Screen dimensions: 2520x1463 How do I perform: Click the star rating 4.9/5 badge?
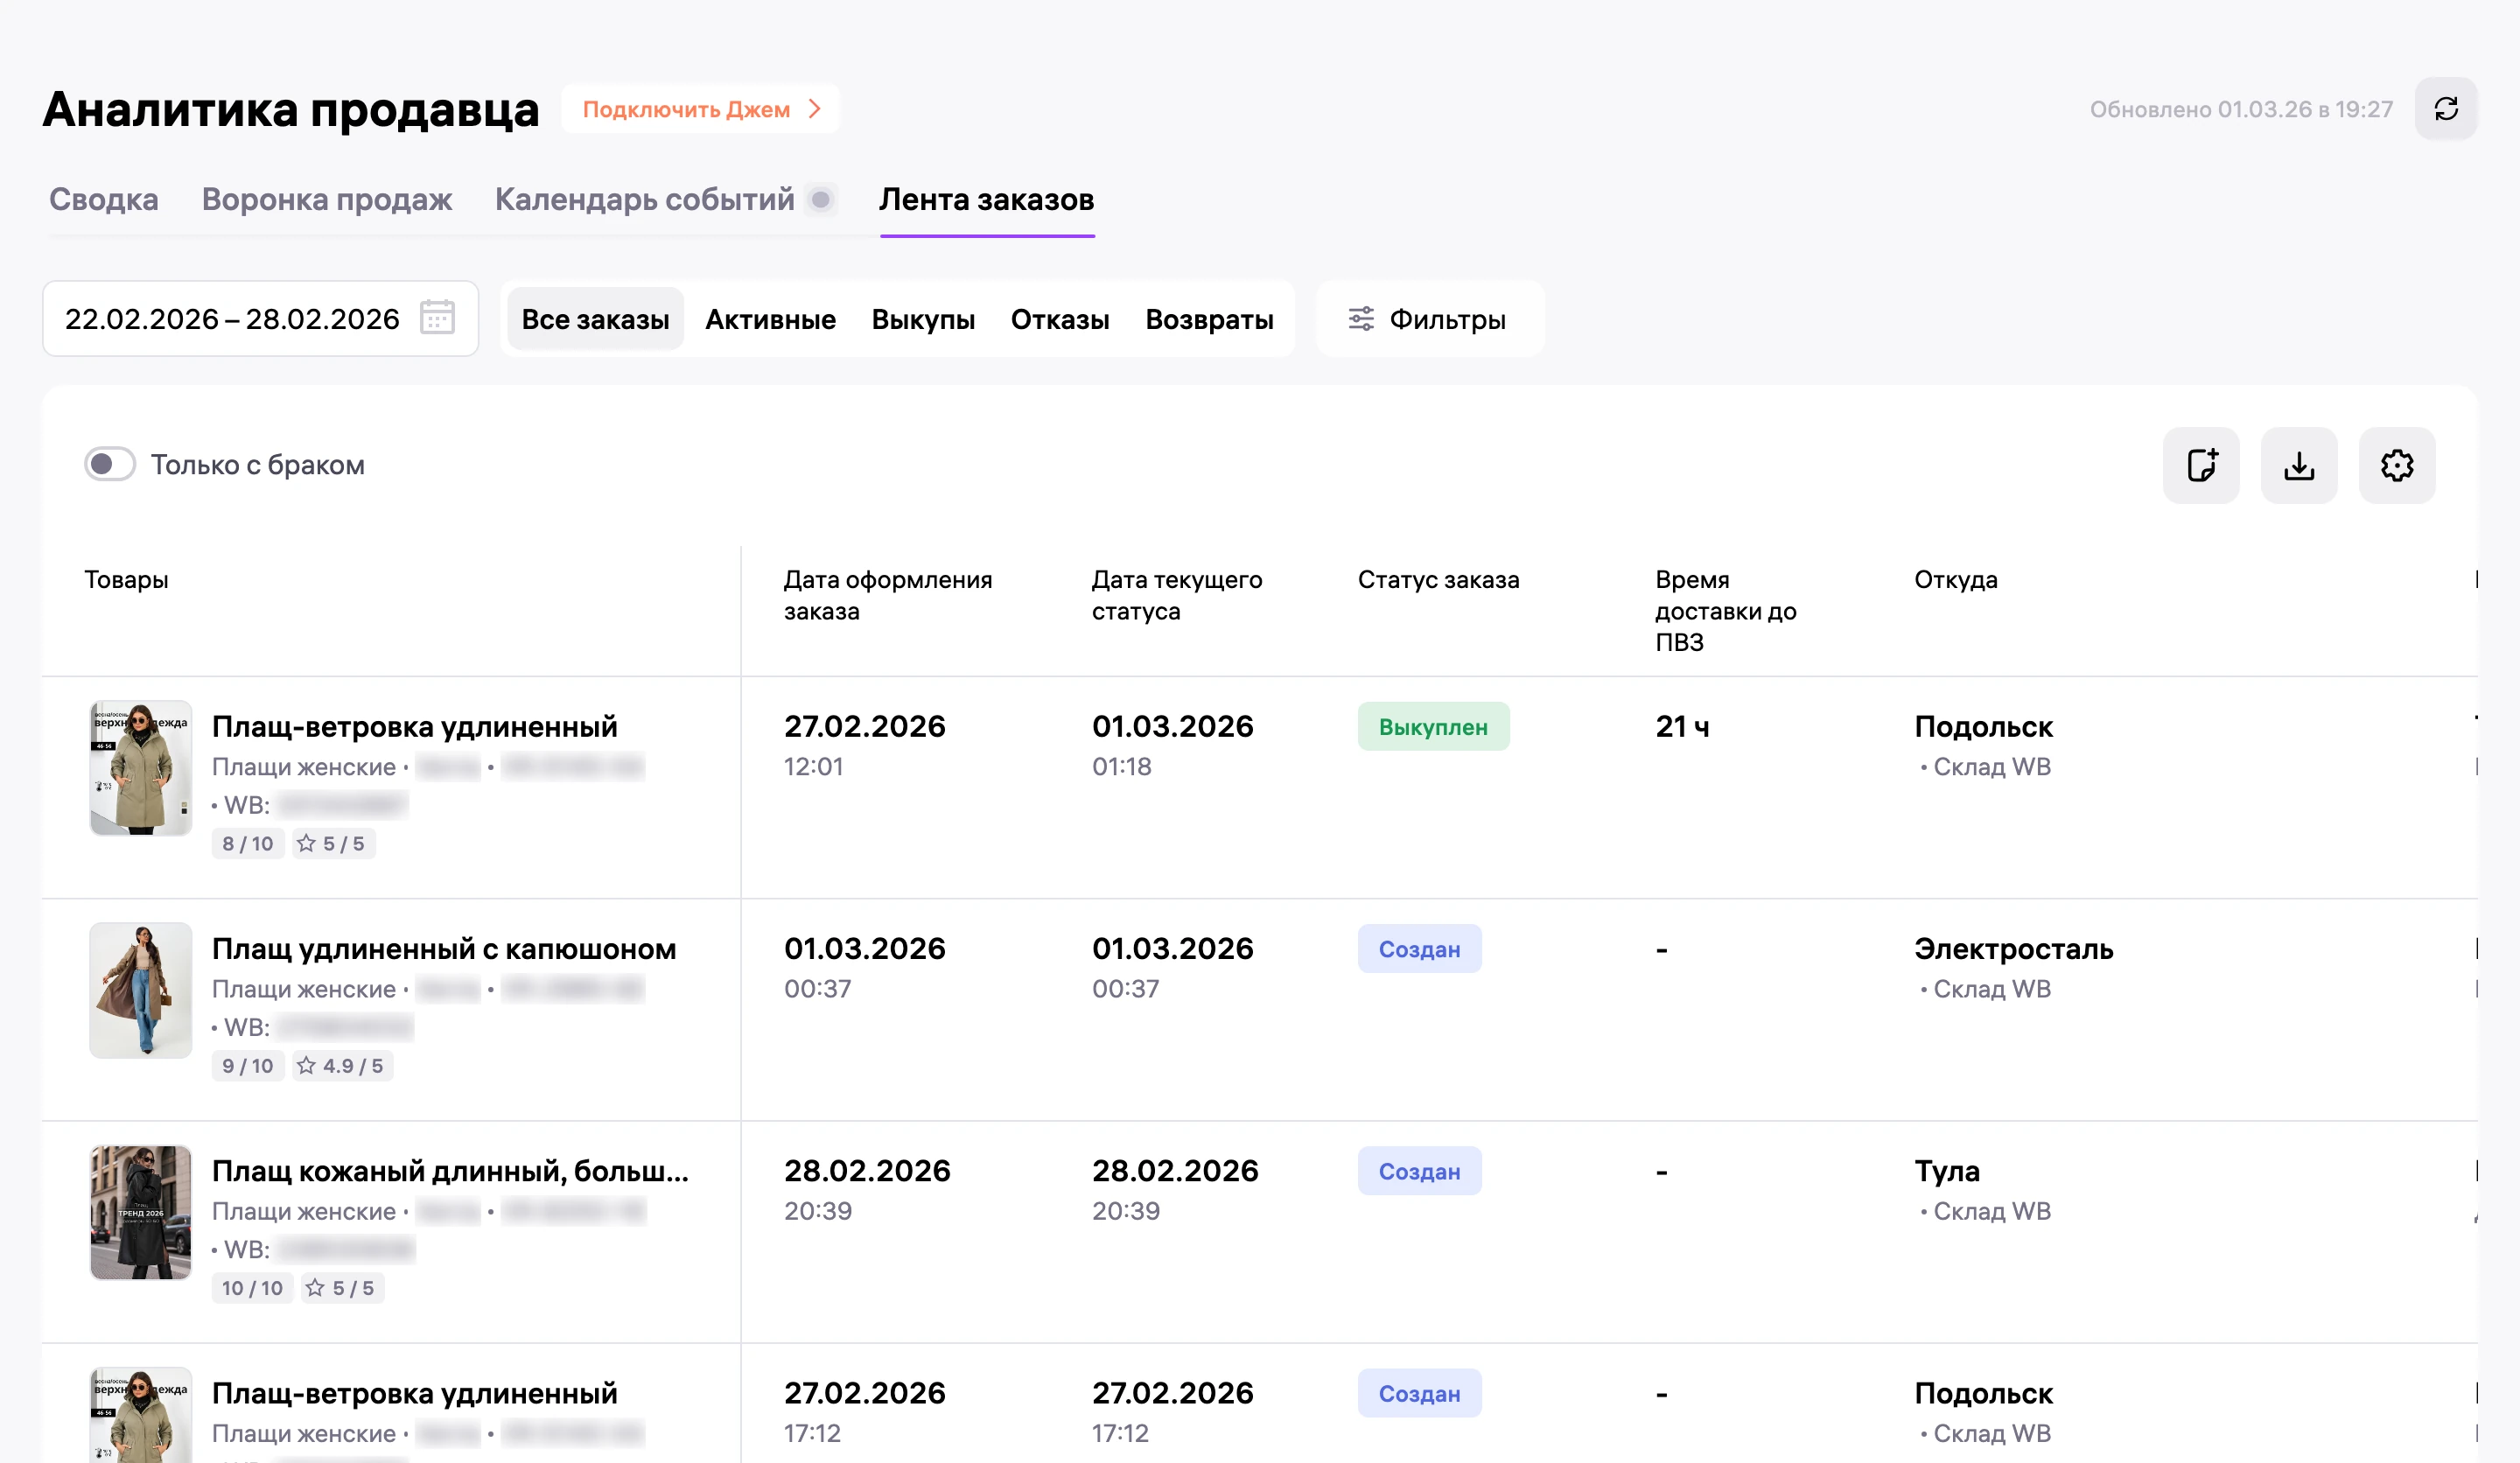342,1066
